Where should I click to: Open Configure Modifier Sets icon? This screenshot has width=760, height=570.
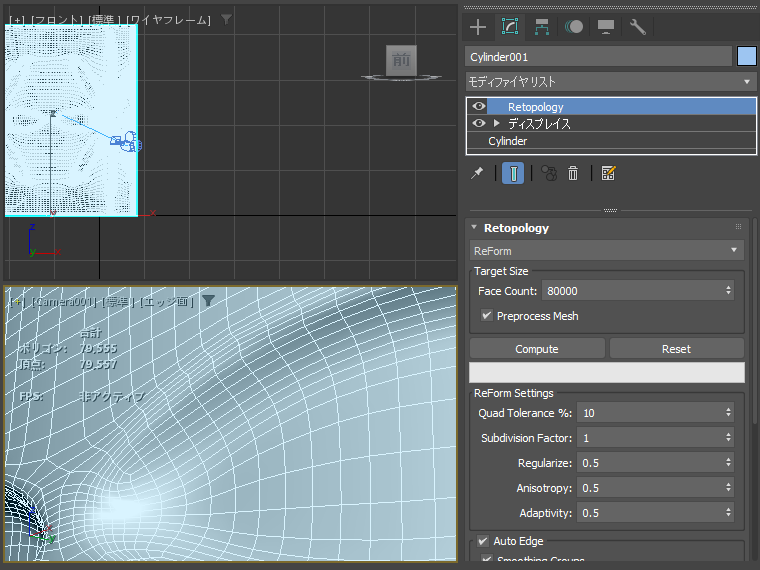pos(608,173)
